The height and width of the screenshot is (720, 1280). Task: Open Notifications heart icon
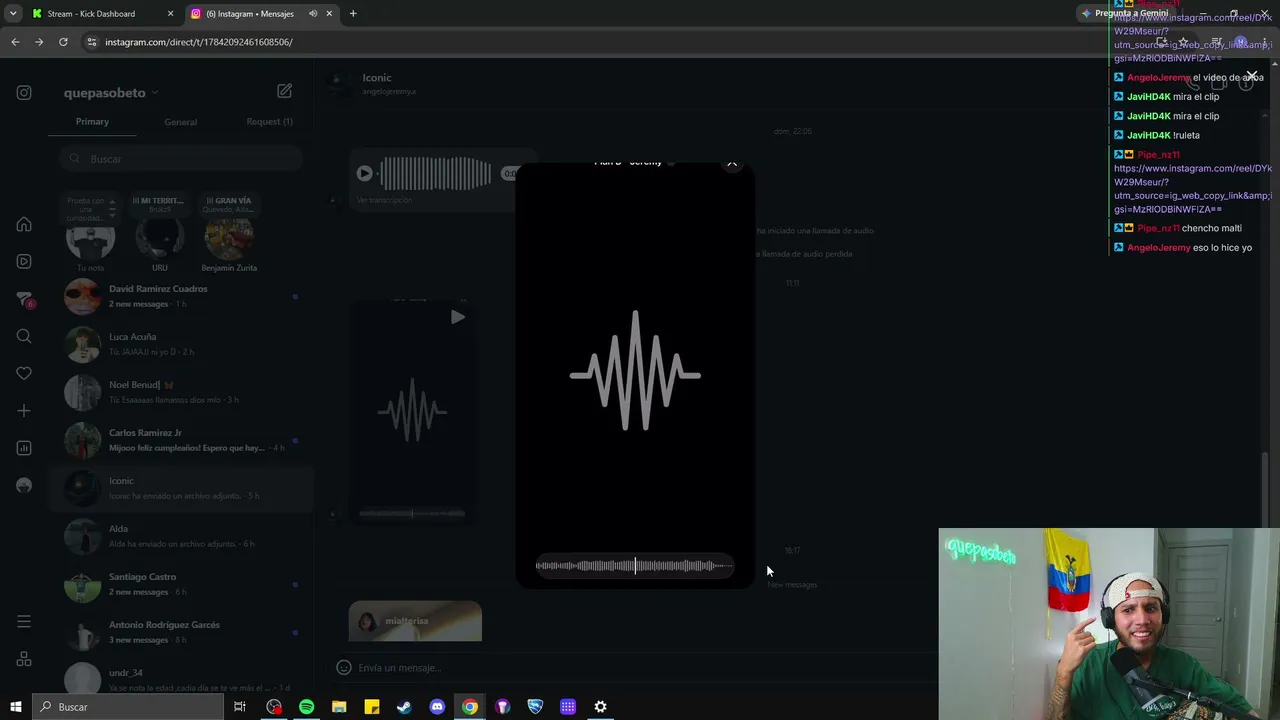click(x=24, y=374)
